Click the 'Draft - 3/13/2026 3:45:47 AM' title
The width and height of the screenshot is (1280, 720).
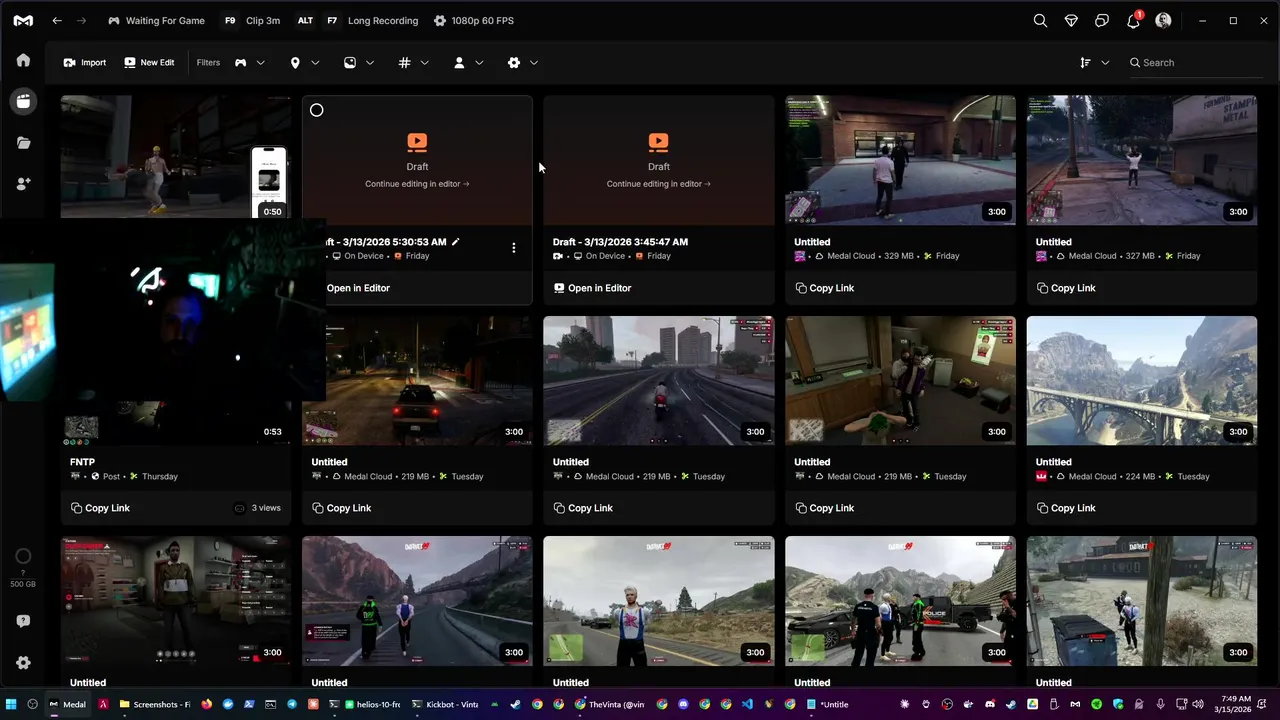click(620, 242)
